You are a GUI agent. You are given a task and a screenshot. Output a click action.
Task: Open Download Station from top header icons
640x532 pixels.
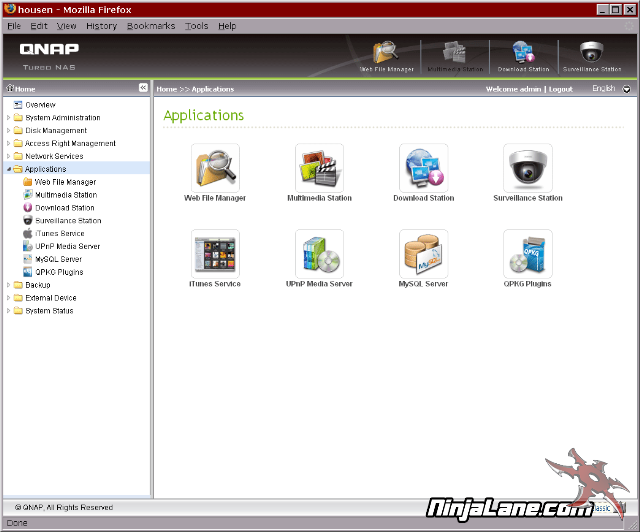[x=523, y=56]
